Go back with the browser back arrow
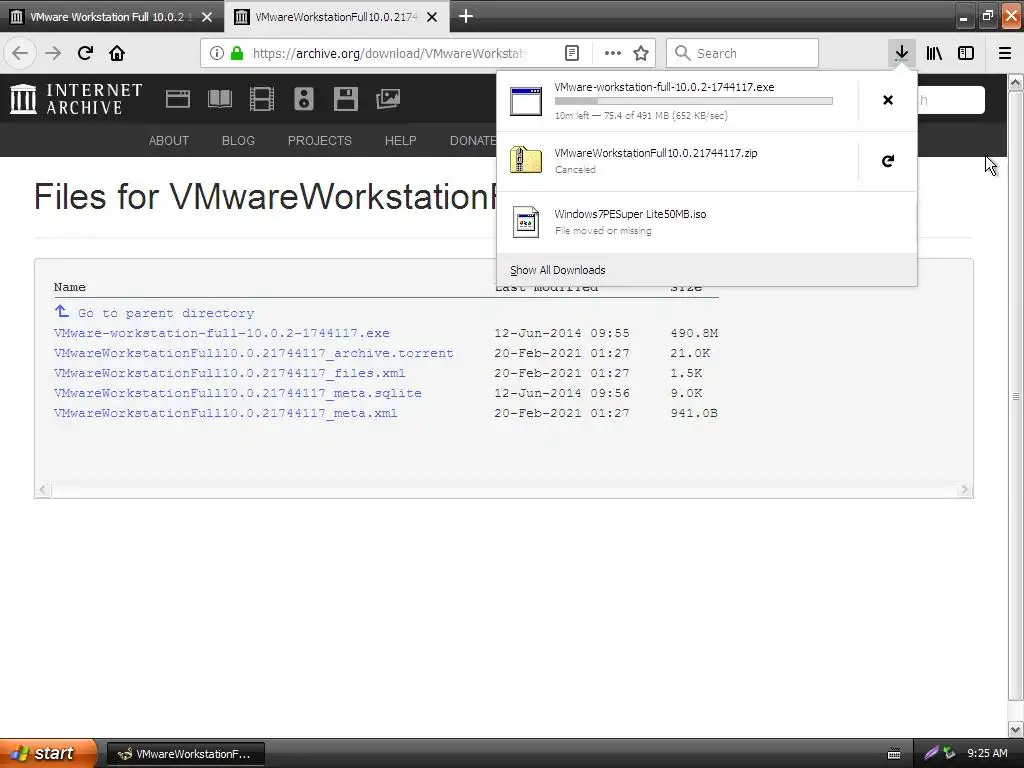Image resolution: width=1024 pixels, height=768 pixels. [x=20, y=53]
